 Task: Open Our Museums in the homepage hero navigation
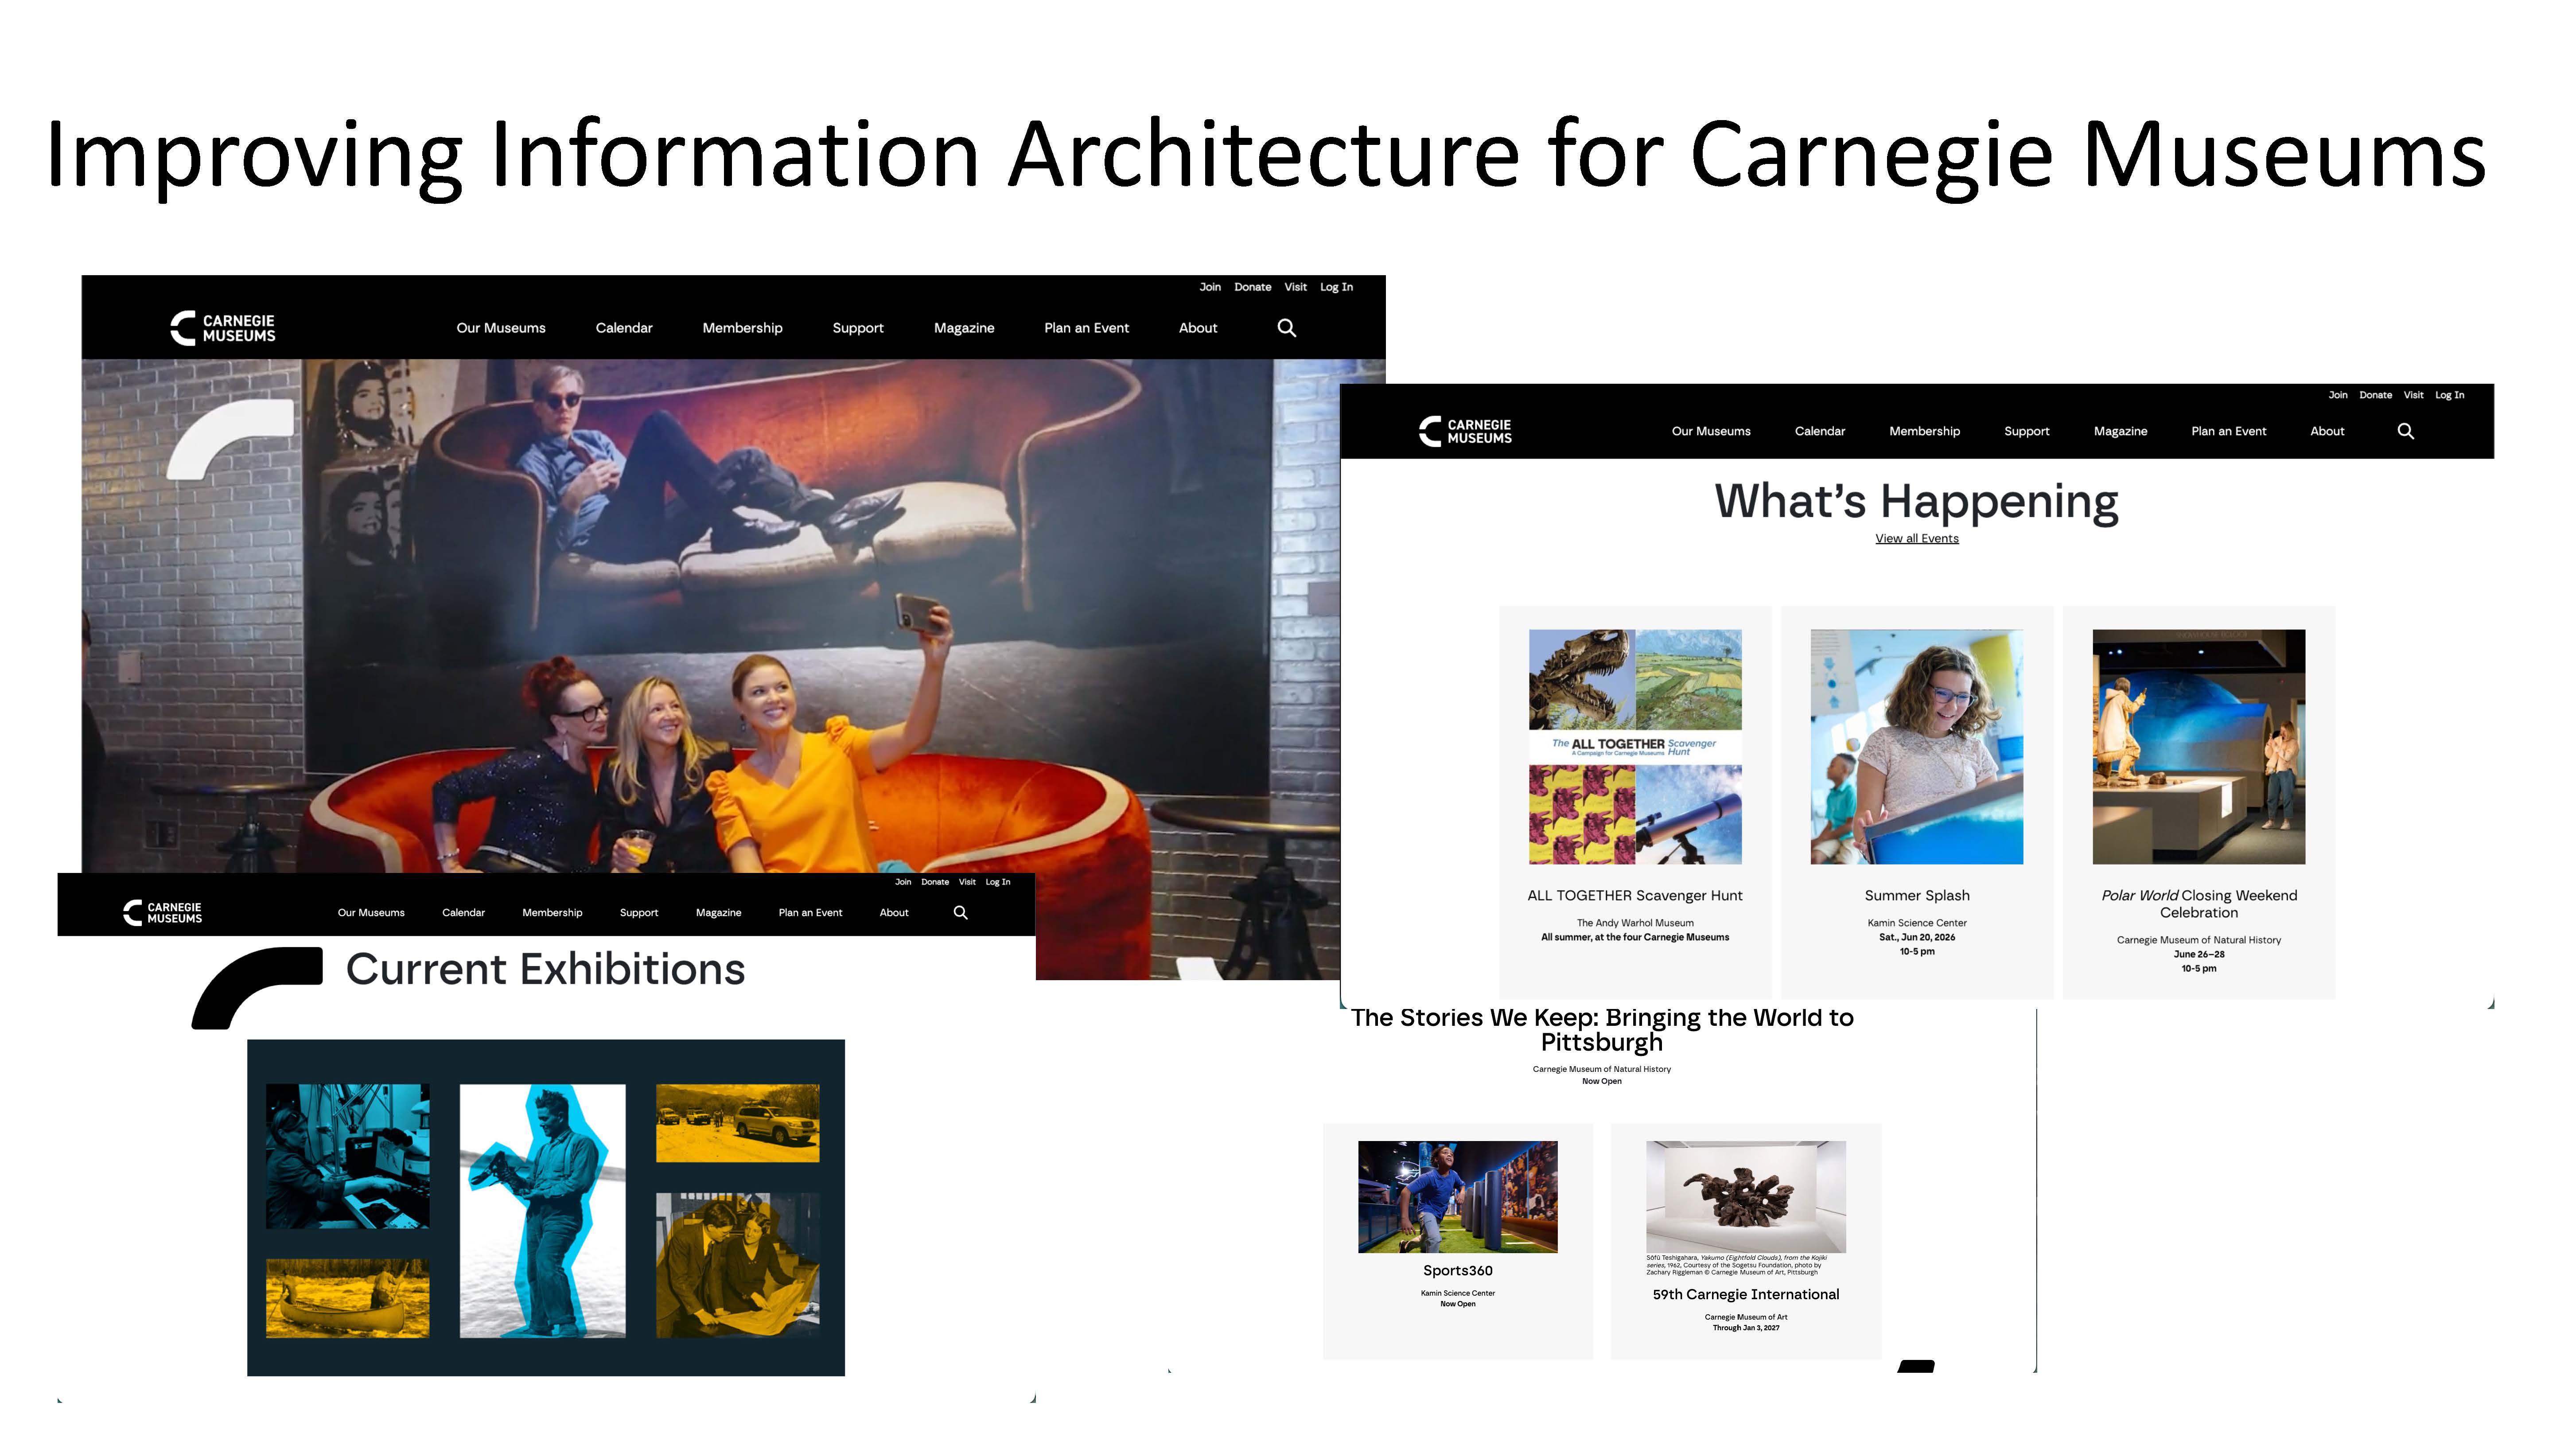tap(501, 328)
